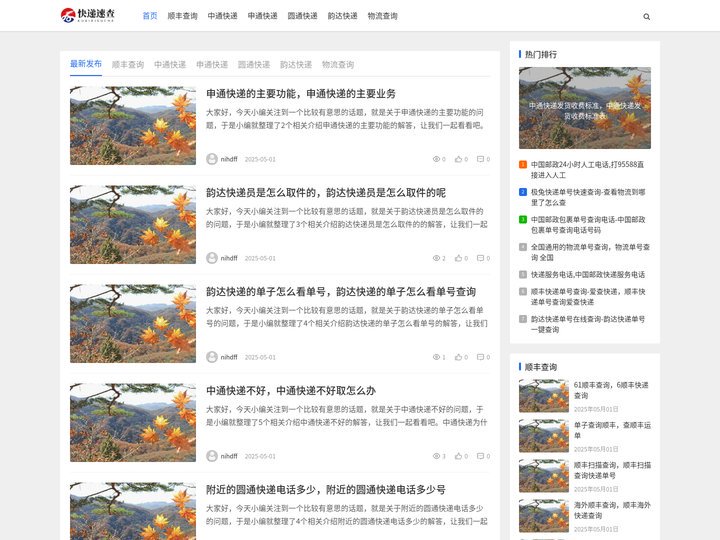
Task: Open 中通快递 in top navigation bar
Action: pyautogui.click(x=222, y=16)
